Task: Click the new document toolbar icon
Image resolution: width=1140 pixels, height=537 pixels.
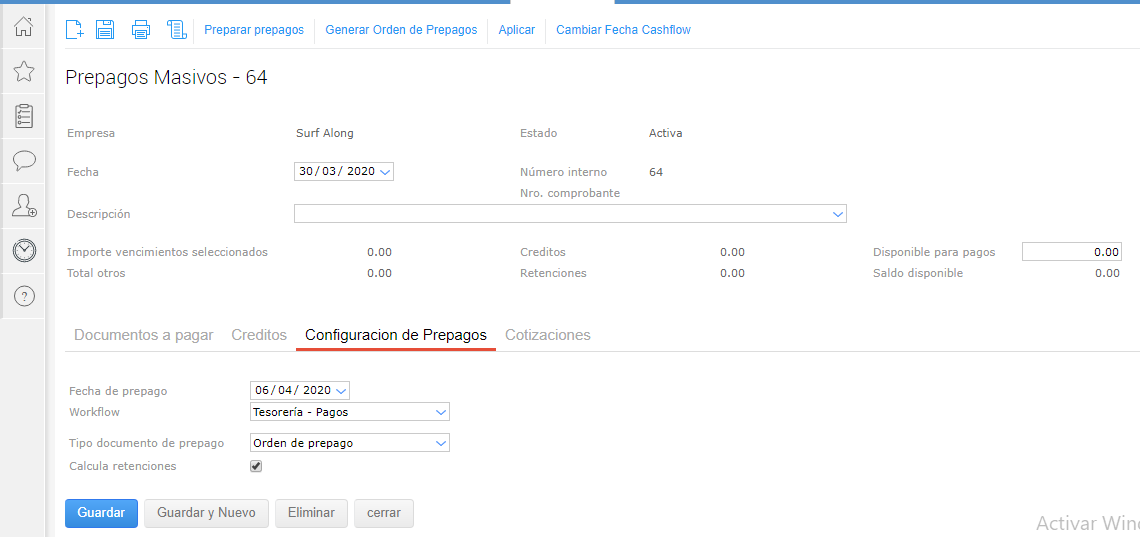Action: (74, 30)
